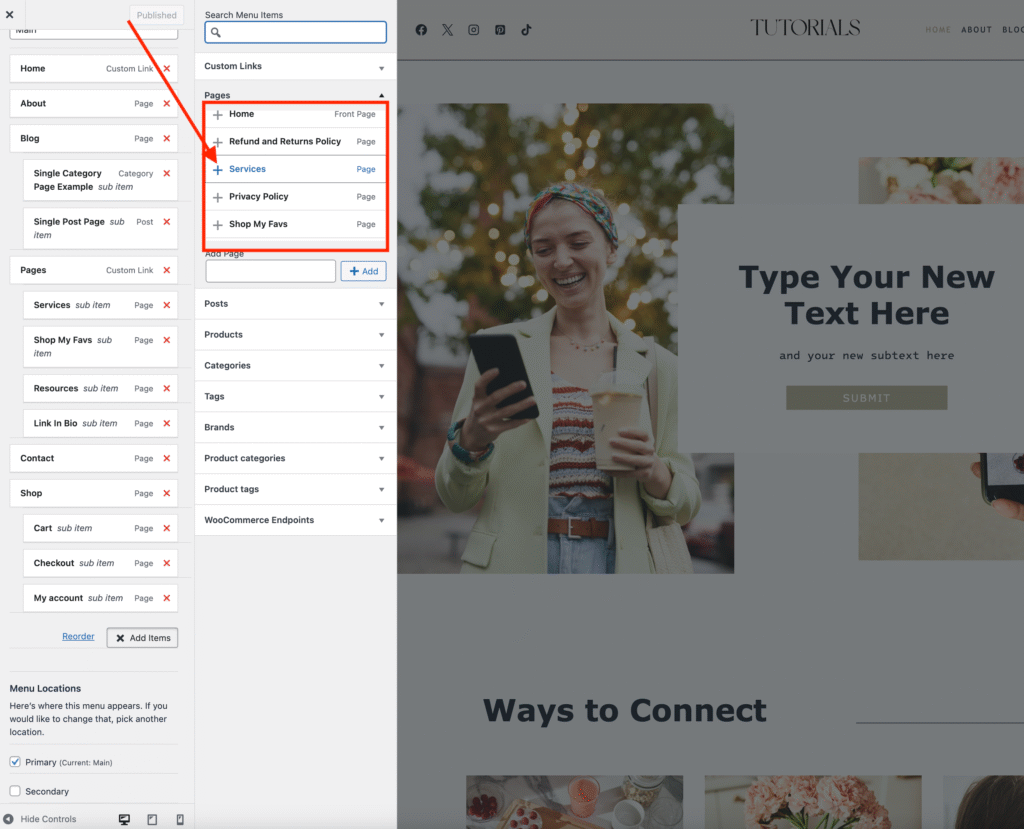
Task: Switch to tablet preview device icon
Action: [x=152, y=819]
